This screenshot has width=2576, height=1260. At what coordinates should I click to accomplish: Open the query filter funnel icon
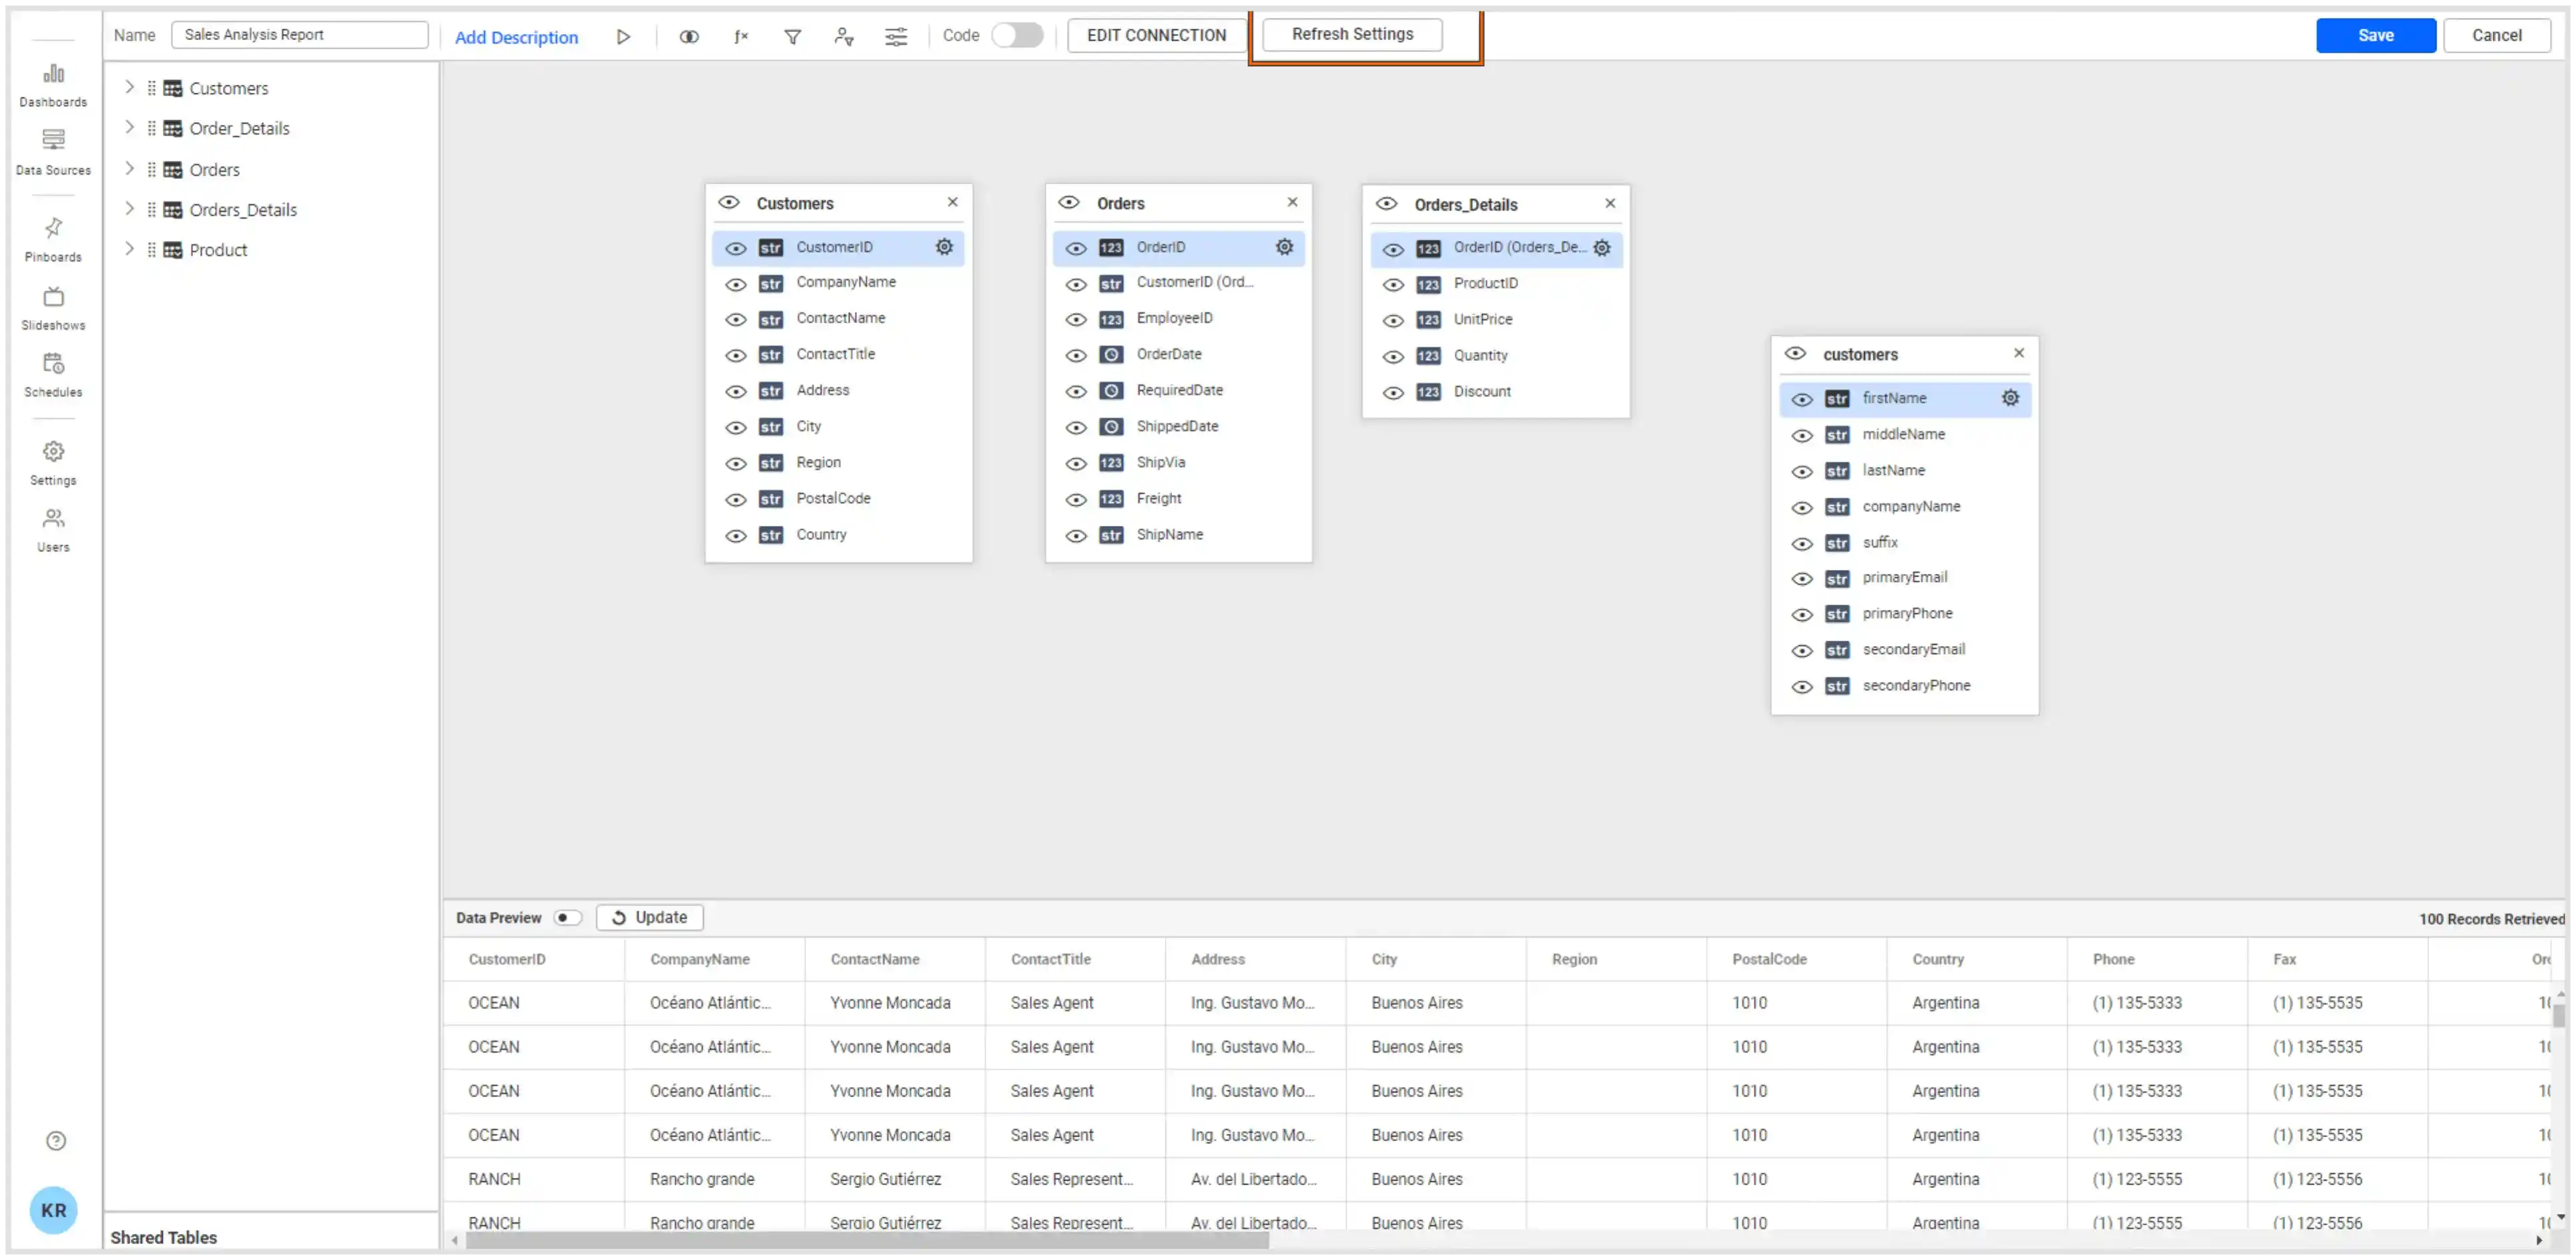click(792, 36)
